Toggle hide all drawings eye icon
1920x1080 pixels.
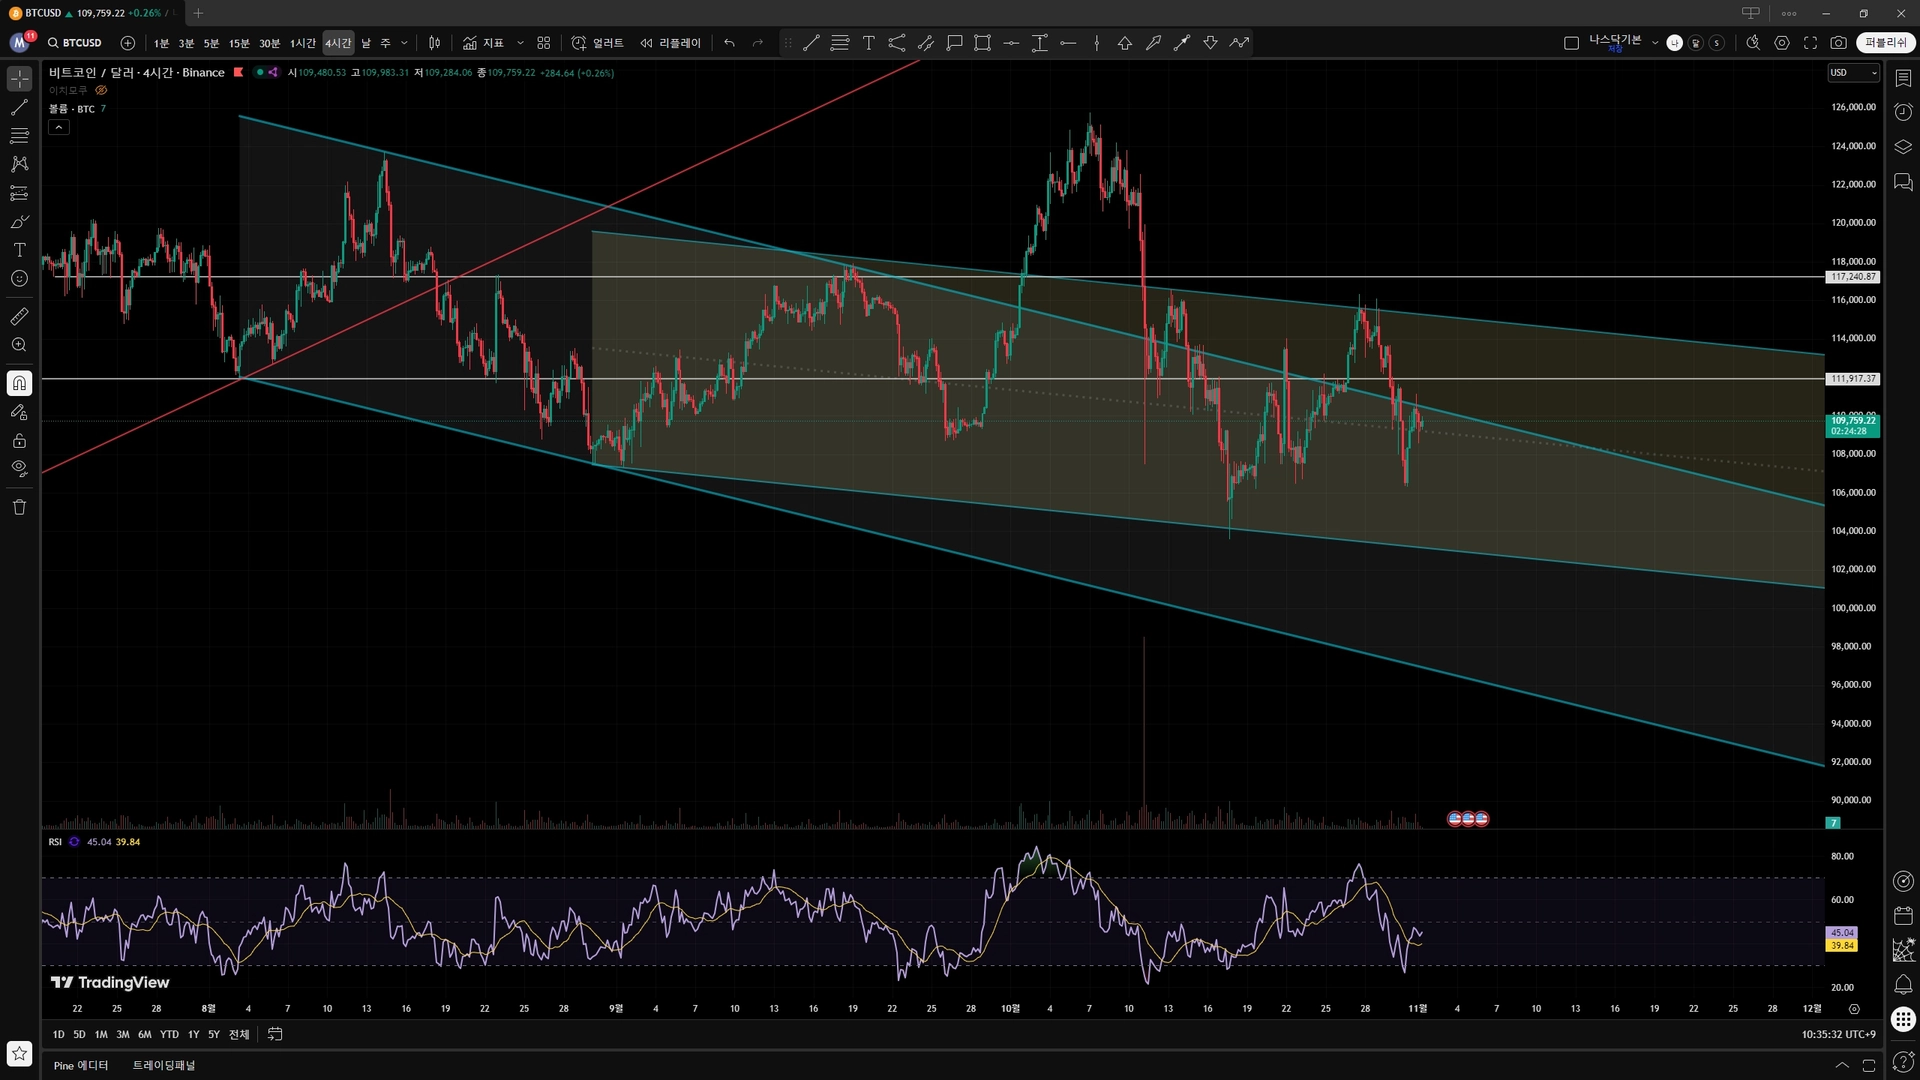[x=19, y=468]
